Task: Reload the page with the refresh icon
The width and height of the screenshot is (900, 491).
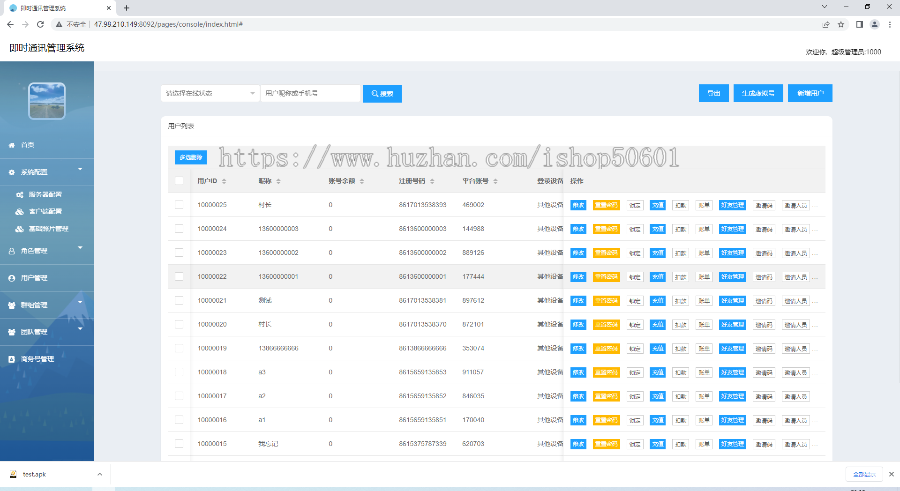Action: pyautogui.click(x=40, y=24)
